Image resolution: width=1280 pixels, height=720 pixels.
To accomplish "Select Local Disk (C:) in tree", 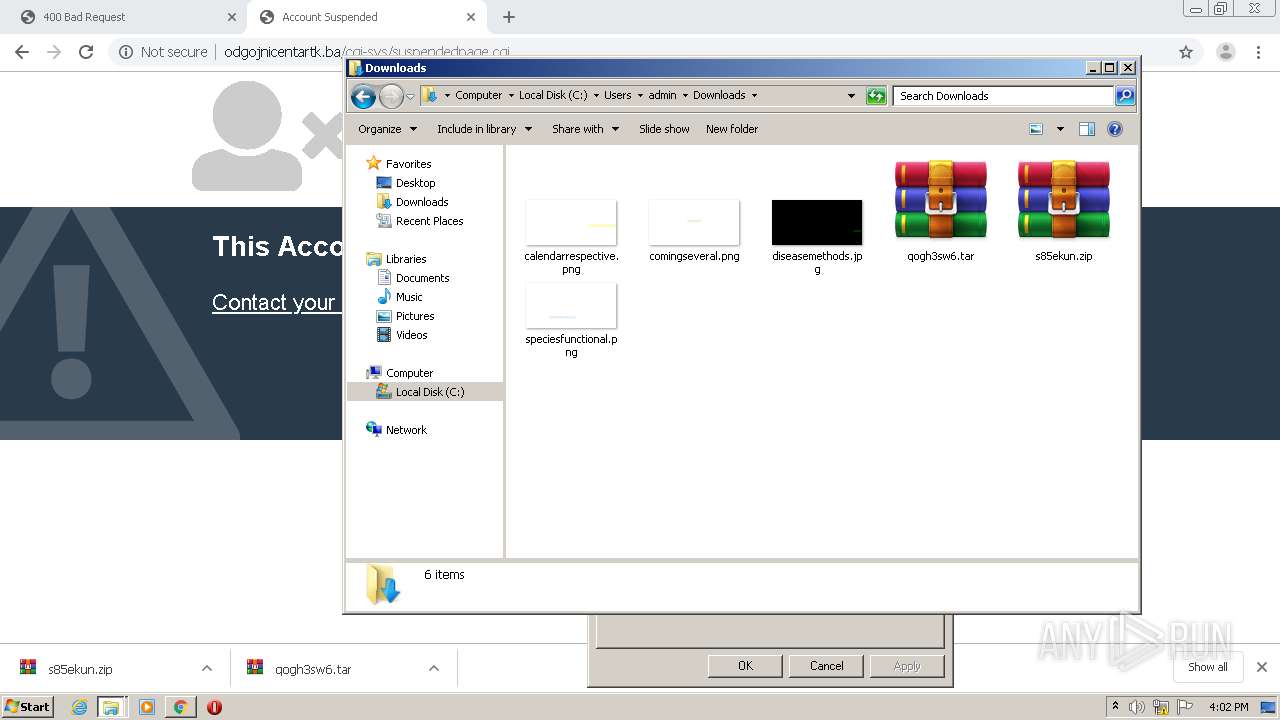I will pos(430,392).
